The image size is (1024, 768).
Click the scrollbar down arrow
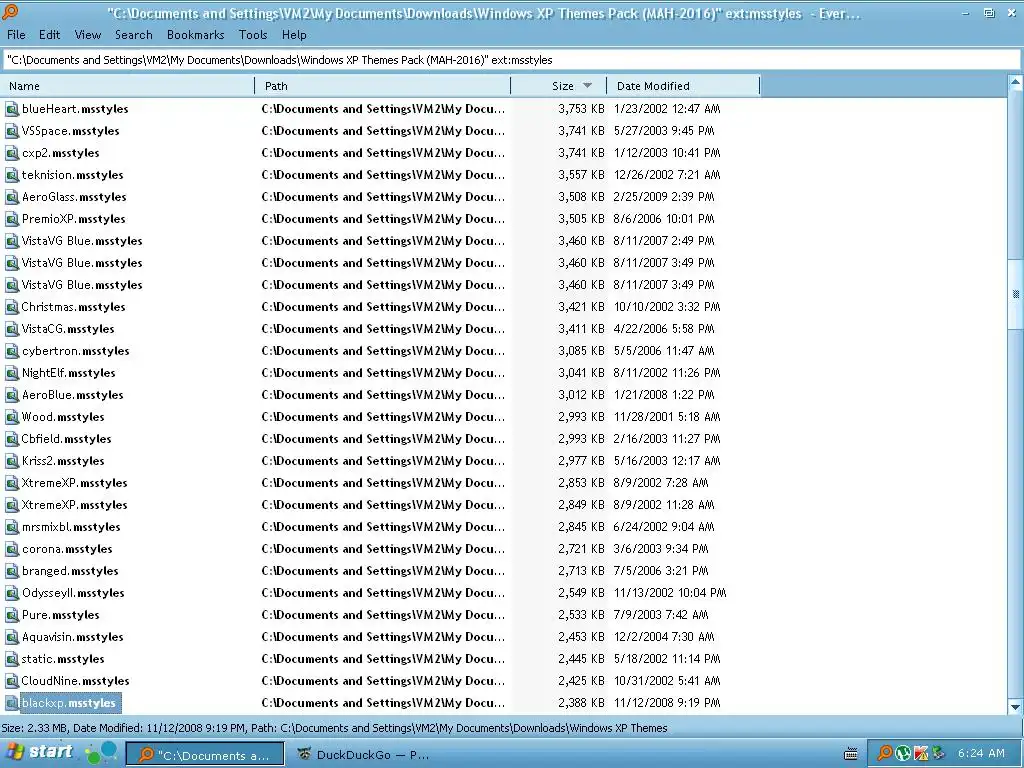(1016, 707)
